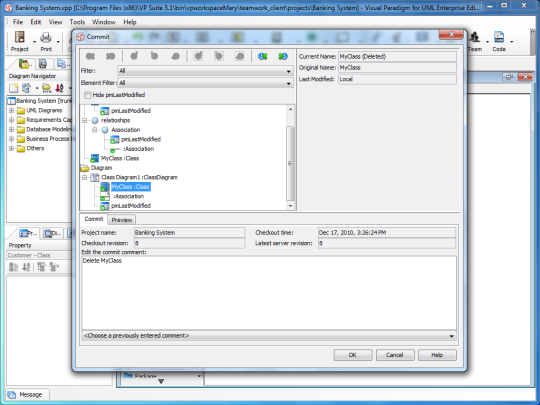Open the Filter dropdown set to All
This screenshot has height=405, width=540.
point(205,71)
